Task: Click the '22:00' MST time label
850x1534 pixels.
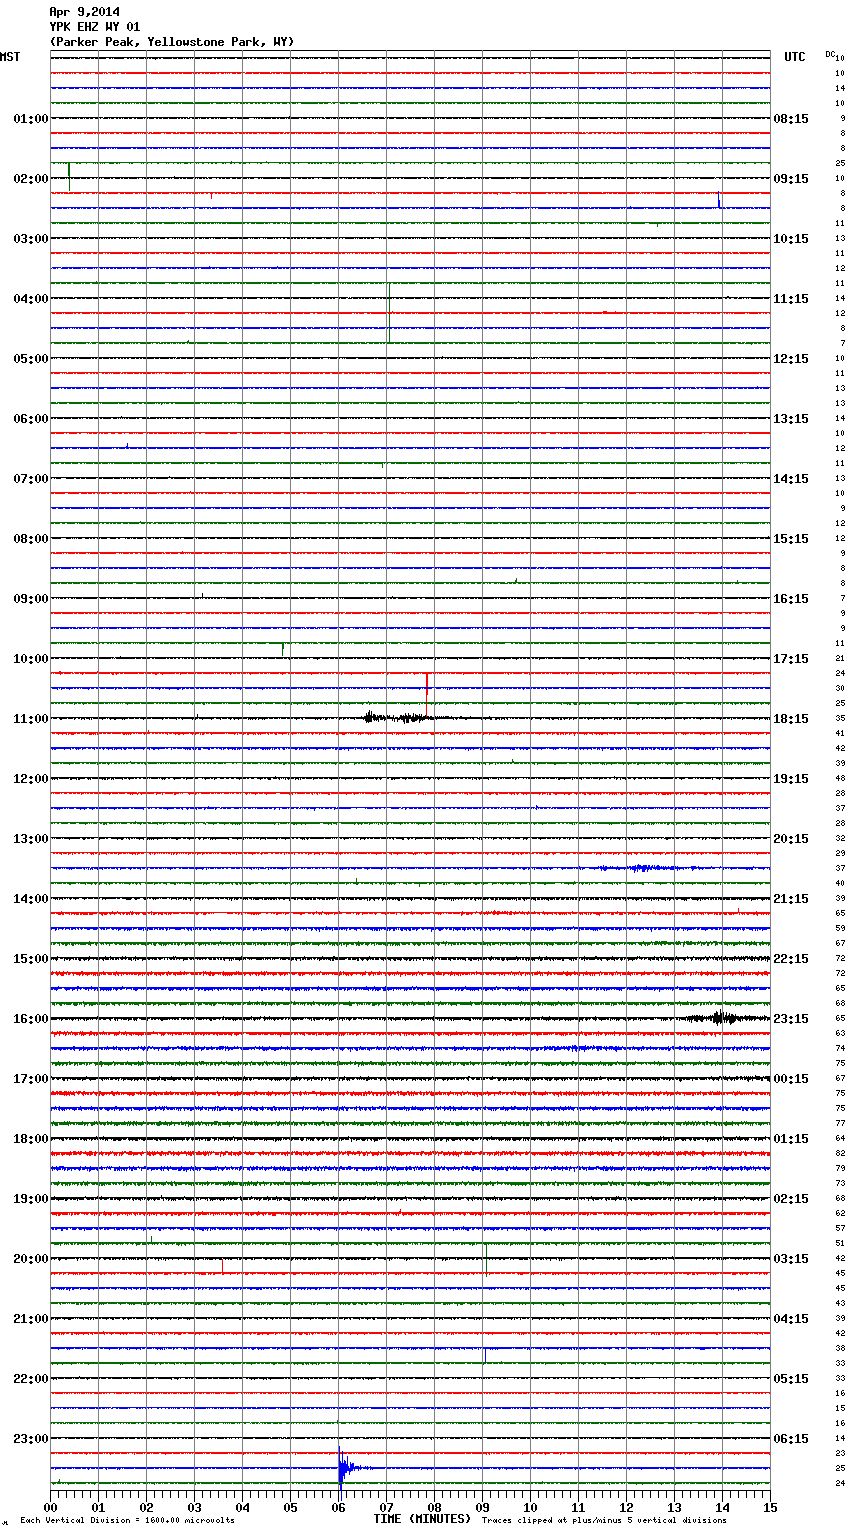Action: (x=31, y=1379)
